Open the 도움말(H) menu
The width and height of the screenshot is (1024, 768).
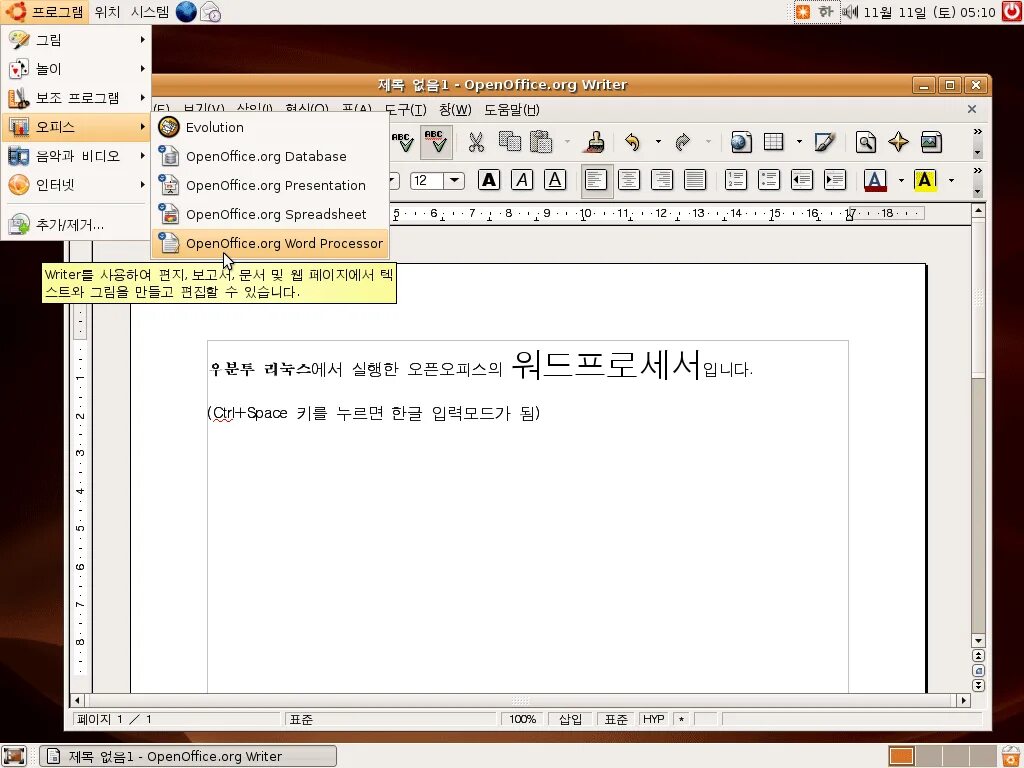click(512, 110)
